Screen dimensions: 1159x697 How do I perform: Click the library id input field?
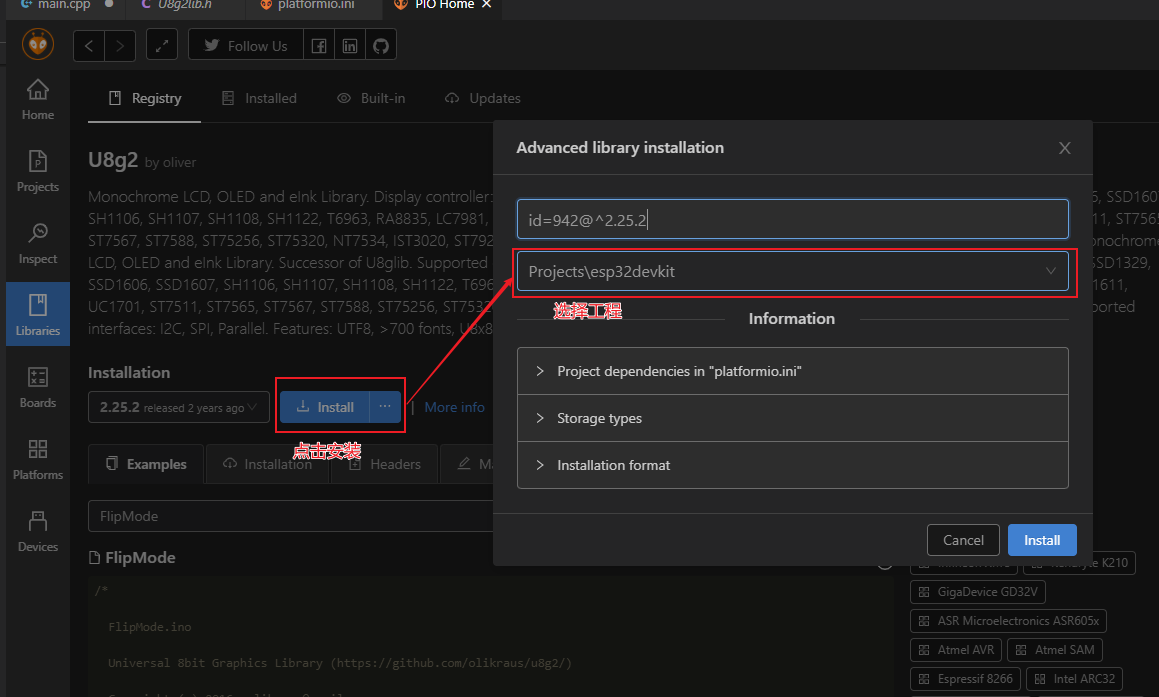click(791, 220)
